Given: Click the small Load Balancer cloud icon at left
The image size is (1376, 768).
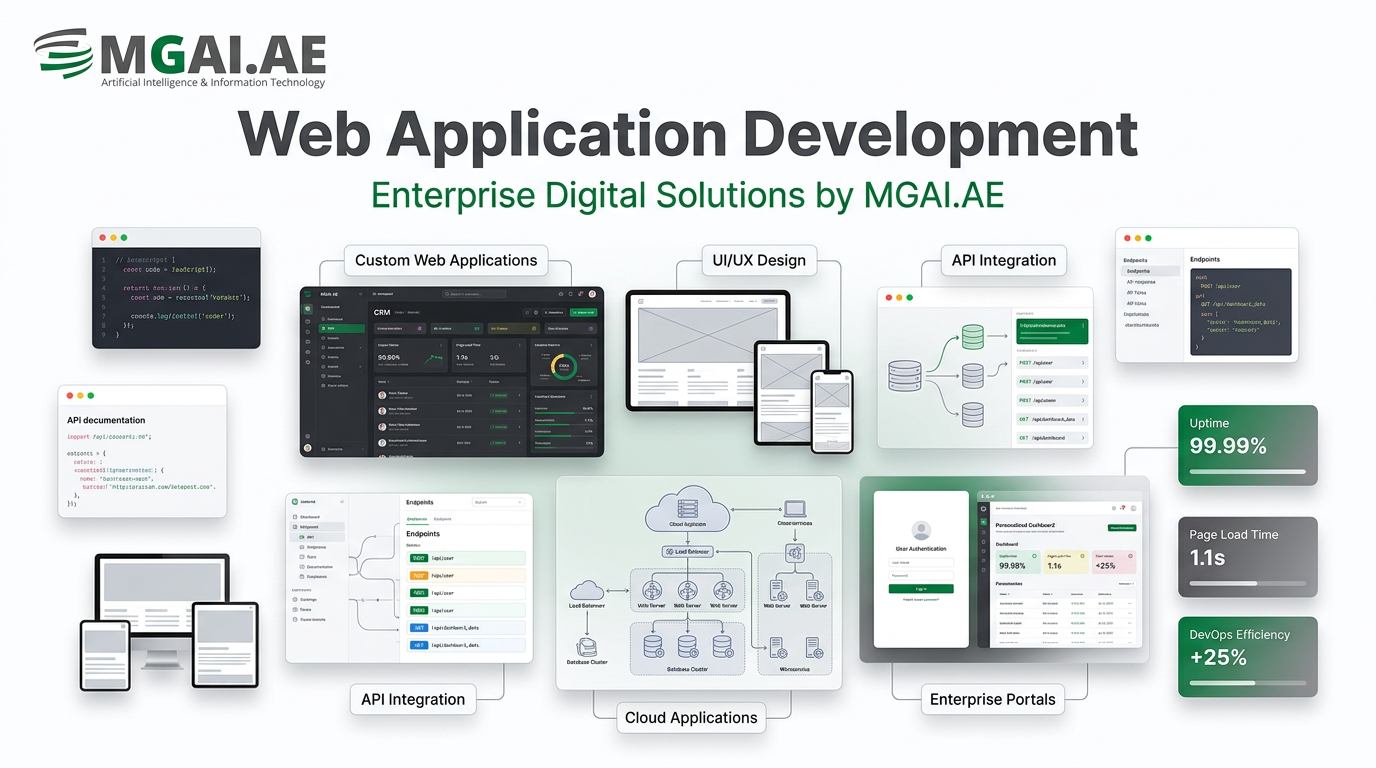Looking at the screenshot, I should (587, 590).
